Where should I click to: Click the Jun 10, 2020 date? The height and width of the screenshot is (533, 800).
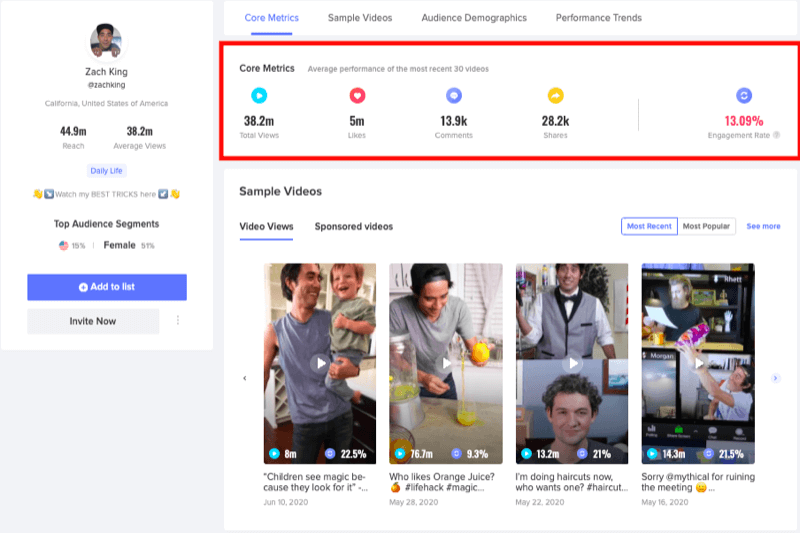(x=286, y=502)
